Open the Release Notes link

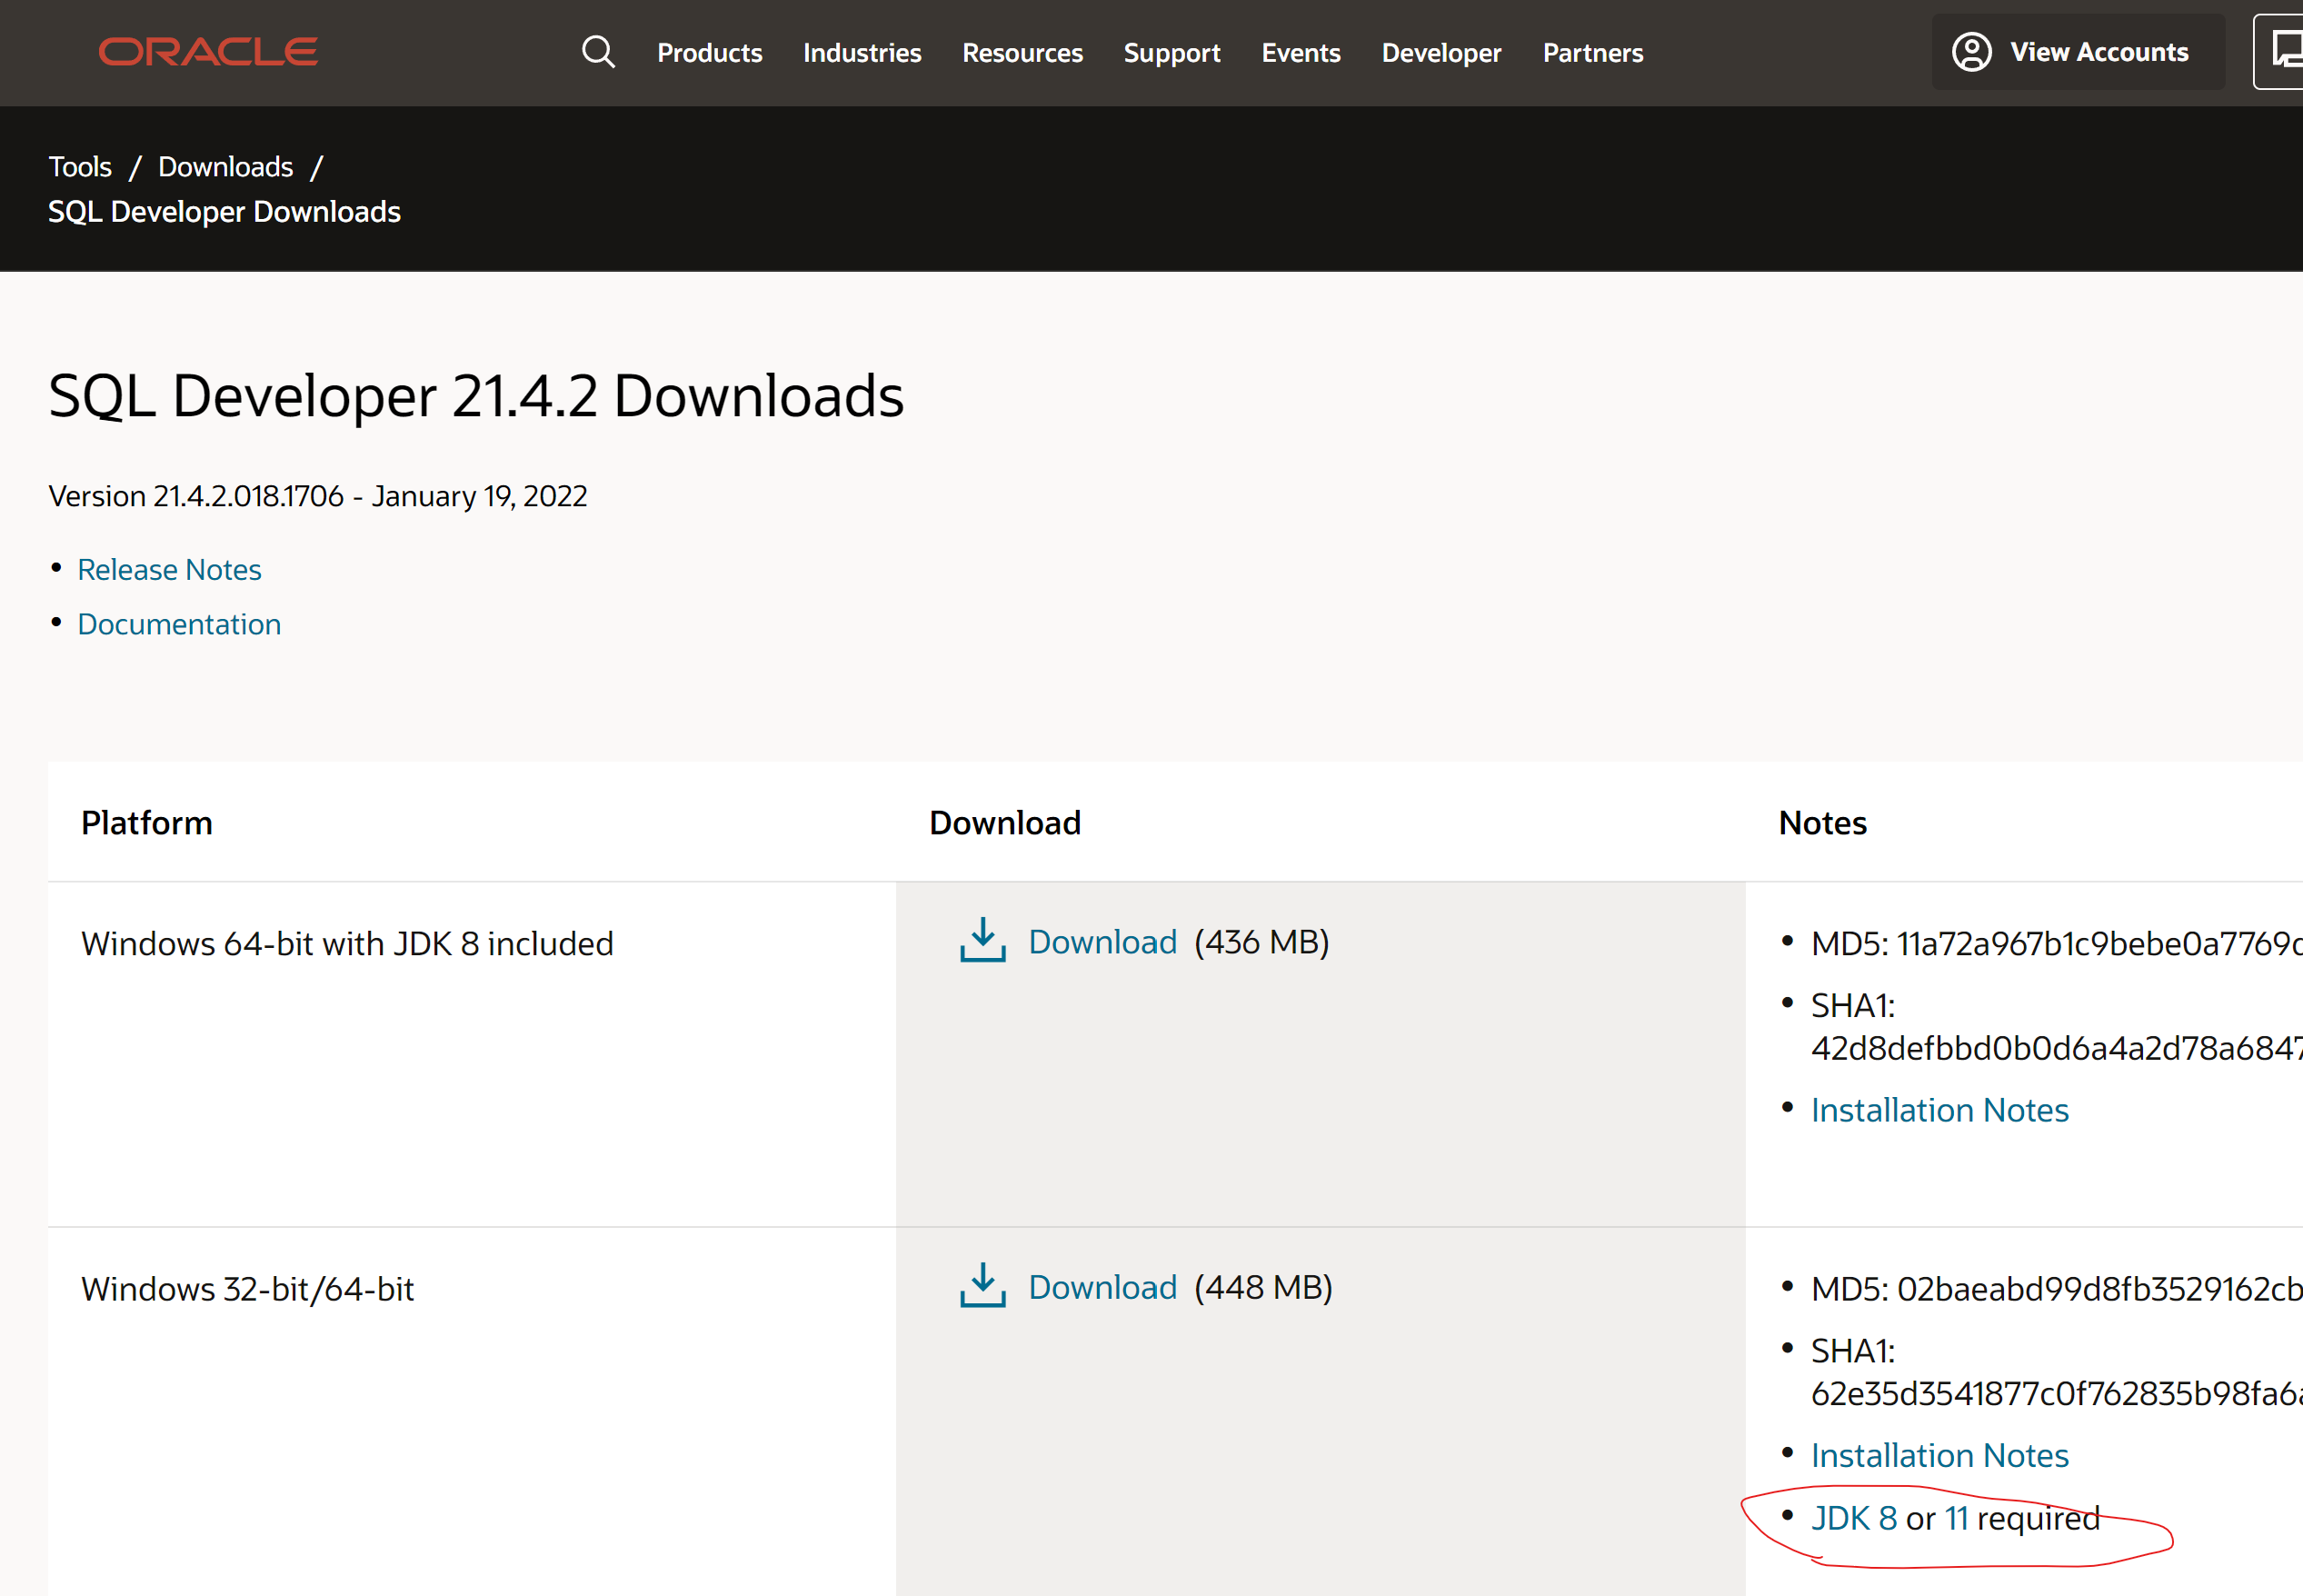169,569
